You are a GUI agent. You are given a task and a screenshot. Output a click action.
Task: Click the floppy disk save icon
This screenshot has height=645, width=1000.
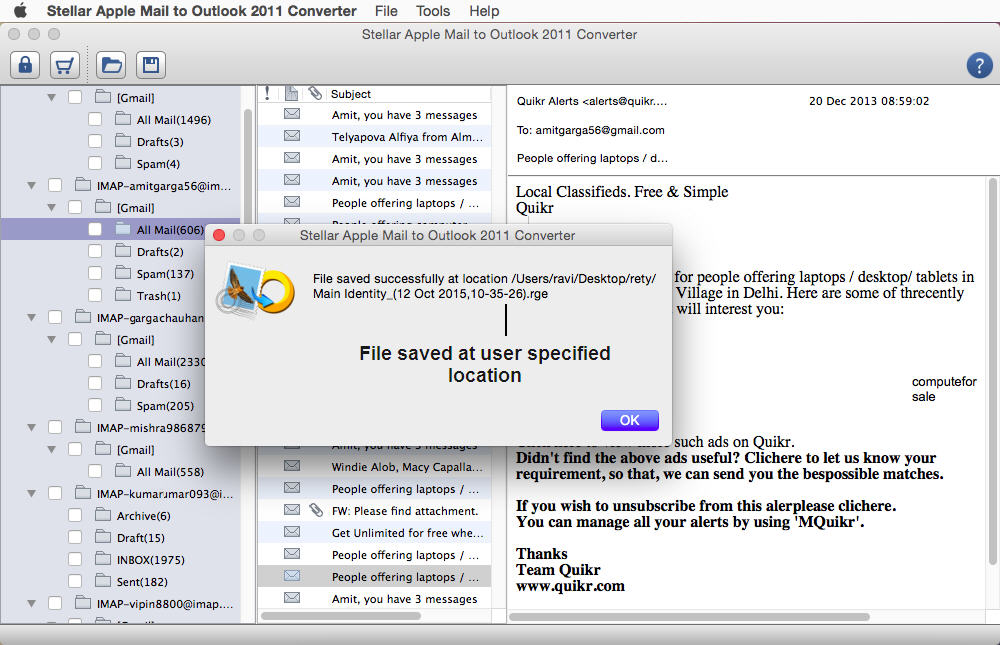pyautogui.click(x=151, y=65)
